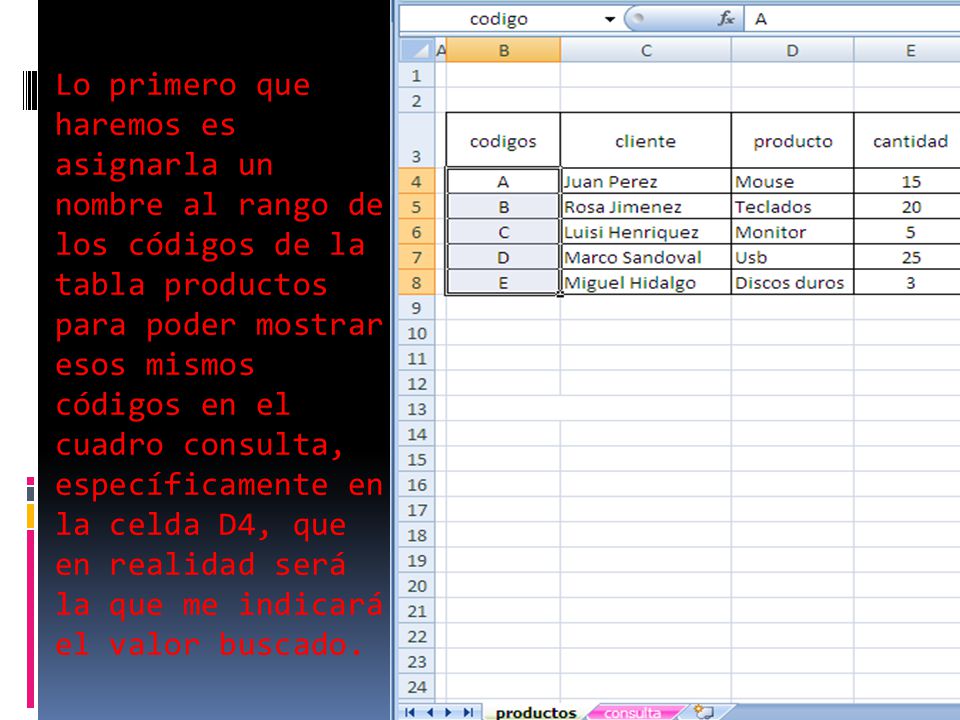Click the Miguel Hidalgo cell
This screenshot has height=720, width=960.
coord(646,282)
